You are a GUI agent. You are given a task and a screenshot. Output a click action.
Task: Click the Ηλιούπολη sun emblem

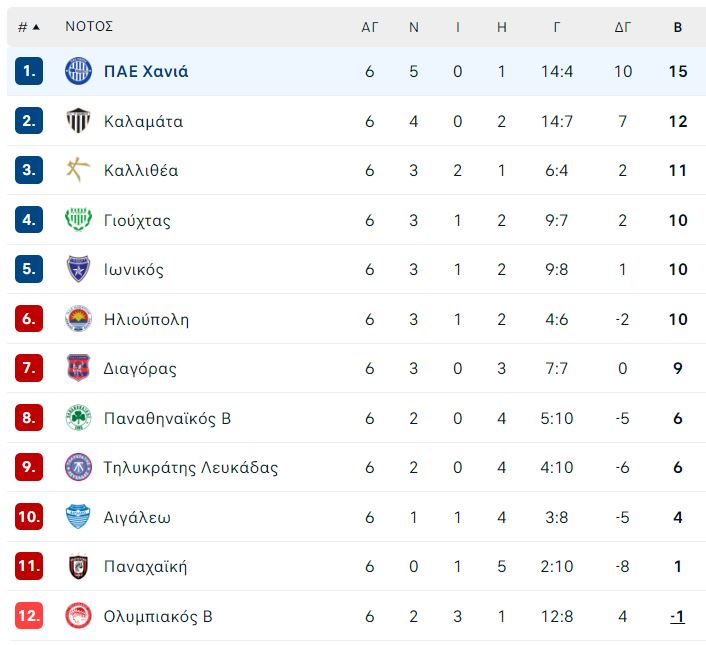tap(78, 319)
